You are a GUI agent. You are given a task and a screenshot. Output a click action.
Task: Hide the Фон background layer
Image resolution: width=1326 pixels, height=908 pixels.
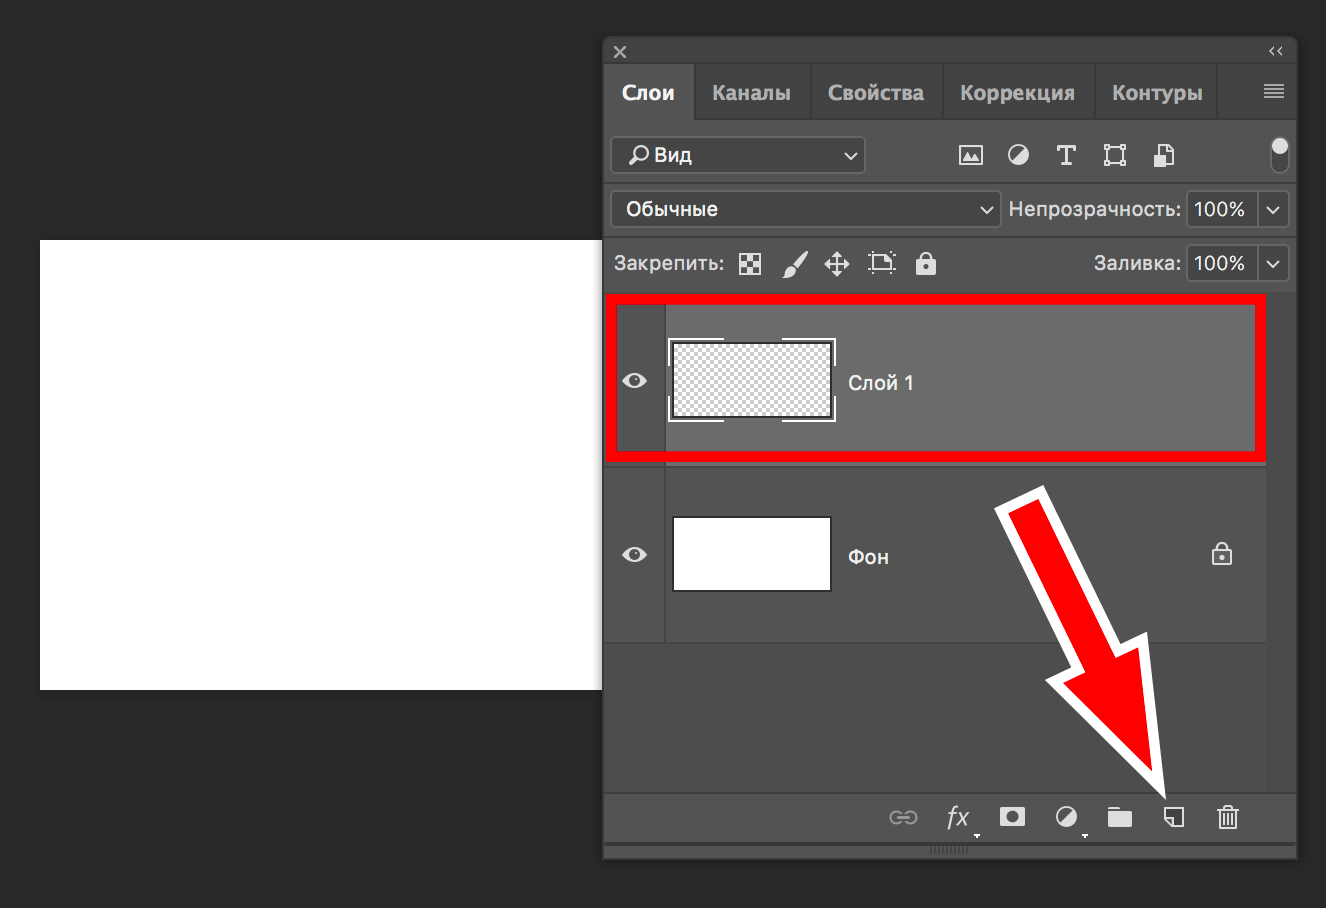(634, 555)
